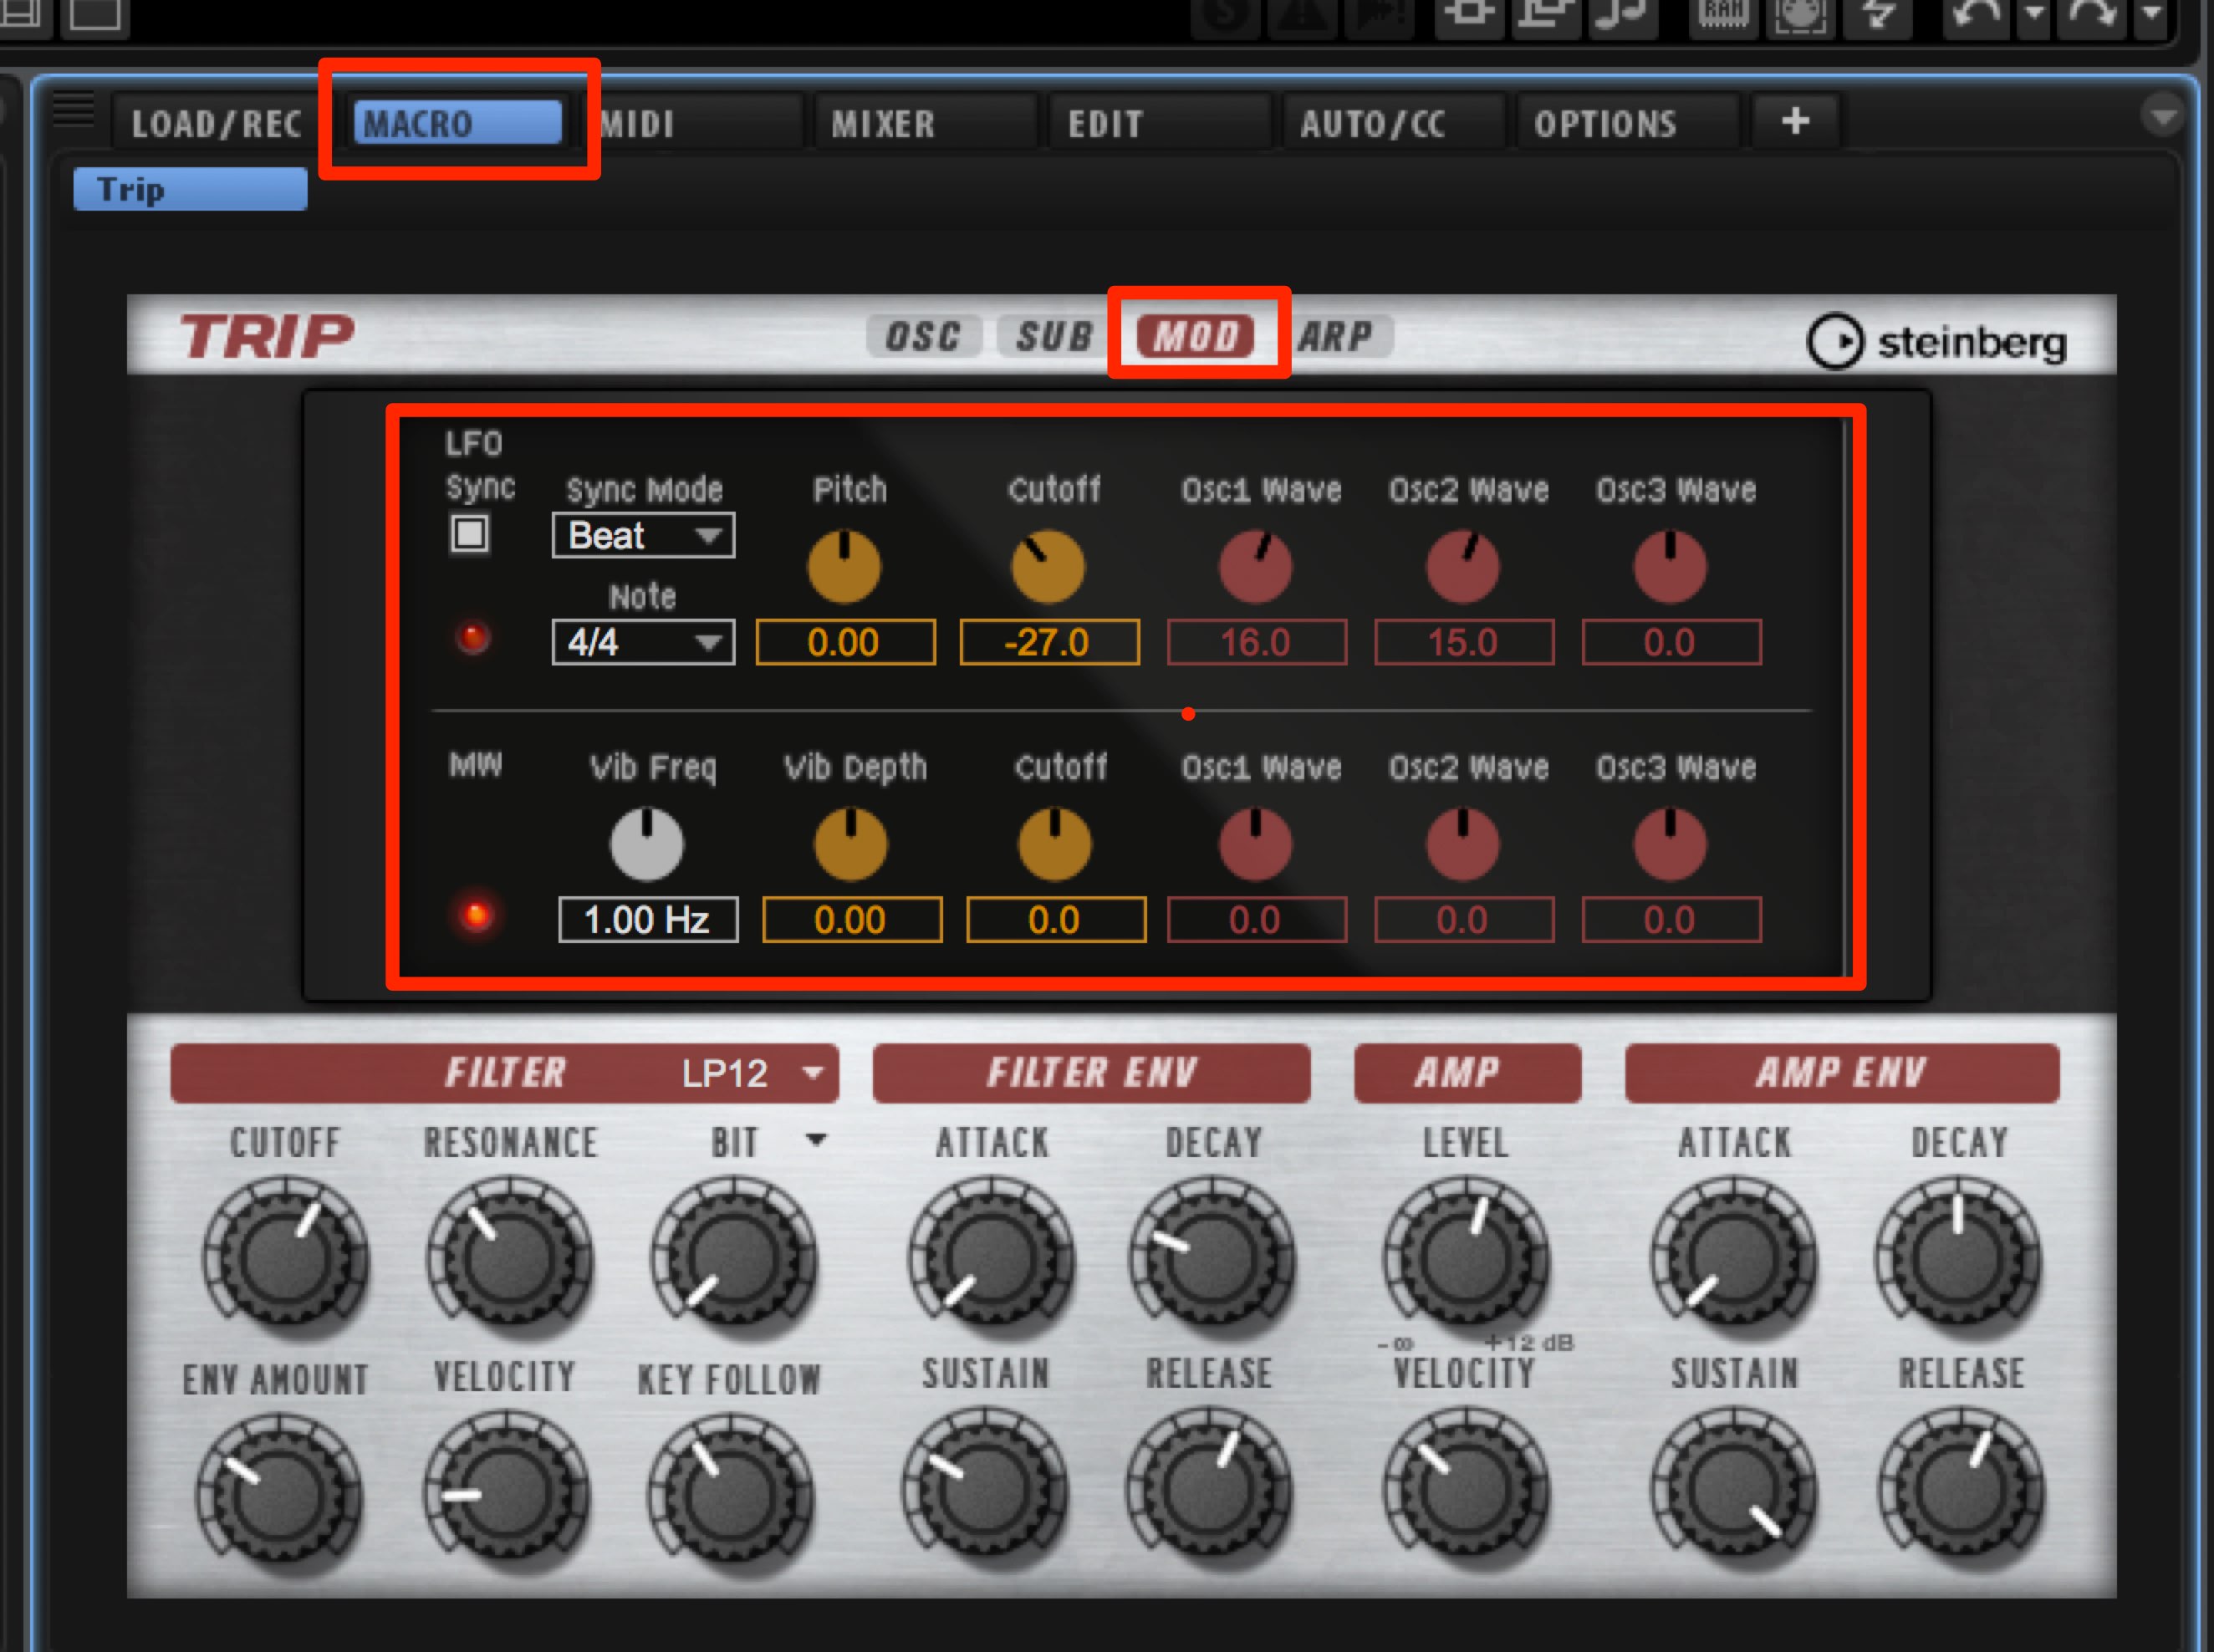Click the Vib Depth knob
Viewport: 2214px width, 1652px height.
tap(851, 844)
